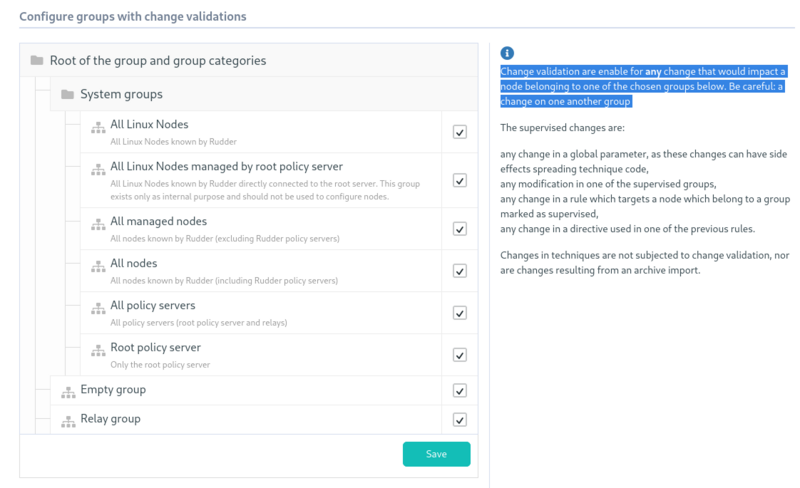
Task: Select the Root policy server group name
Action: 156,347
